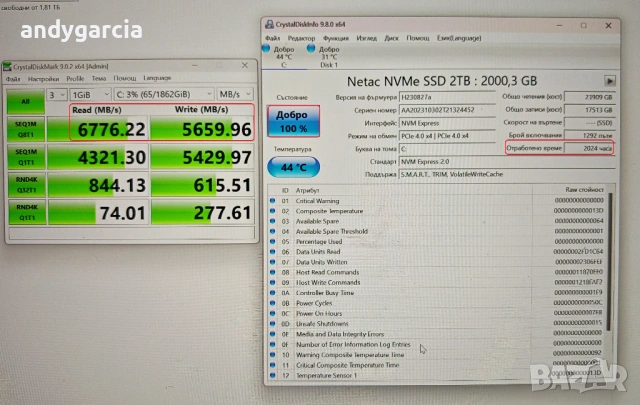Start the SEQ1M Q1T1 test

pyautogui.click(x=26, y=157)
